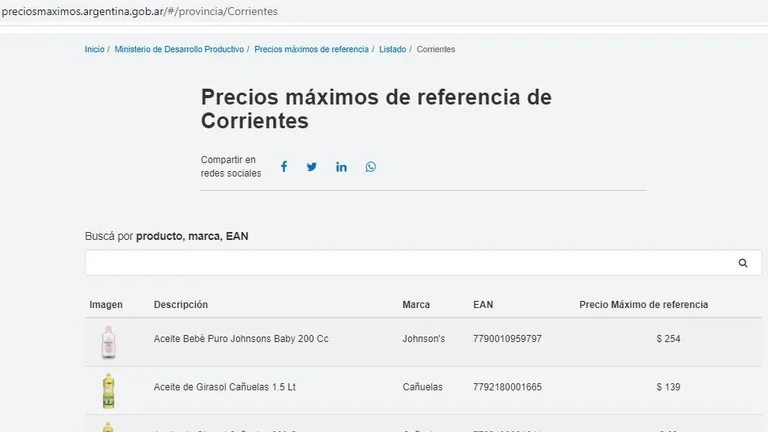This screenshot has height=432, width=768.
Task: Open the Johnson's baby oil product thumbnail
Action: [108, 342]
